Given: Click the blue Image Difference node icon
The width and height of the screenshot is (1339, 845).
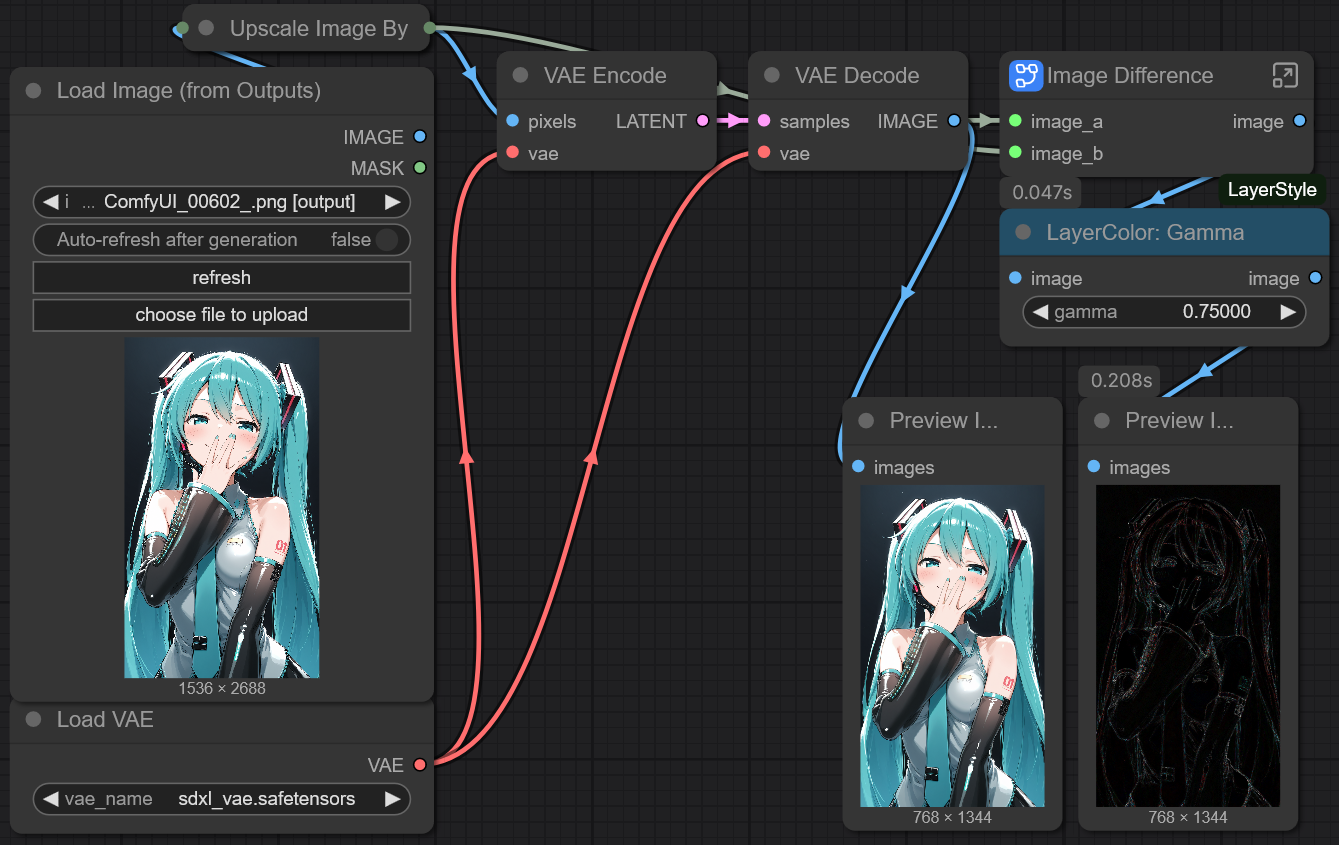Looking at the screenshot, I should 1025,75.
